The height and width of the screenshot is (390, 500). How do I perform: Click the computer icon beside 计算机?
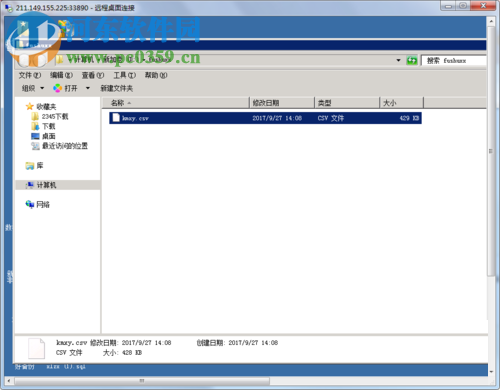click(x=30, y=185)
